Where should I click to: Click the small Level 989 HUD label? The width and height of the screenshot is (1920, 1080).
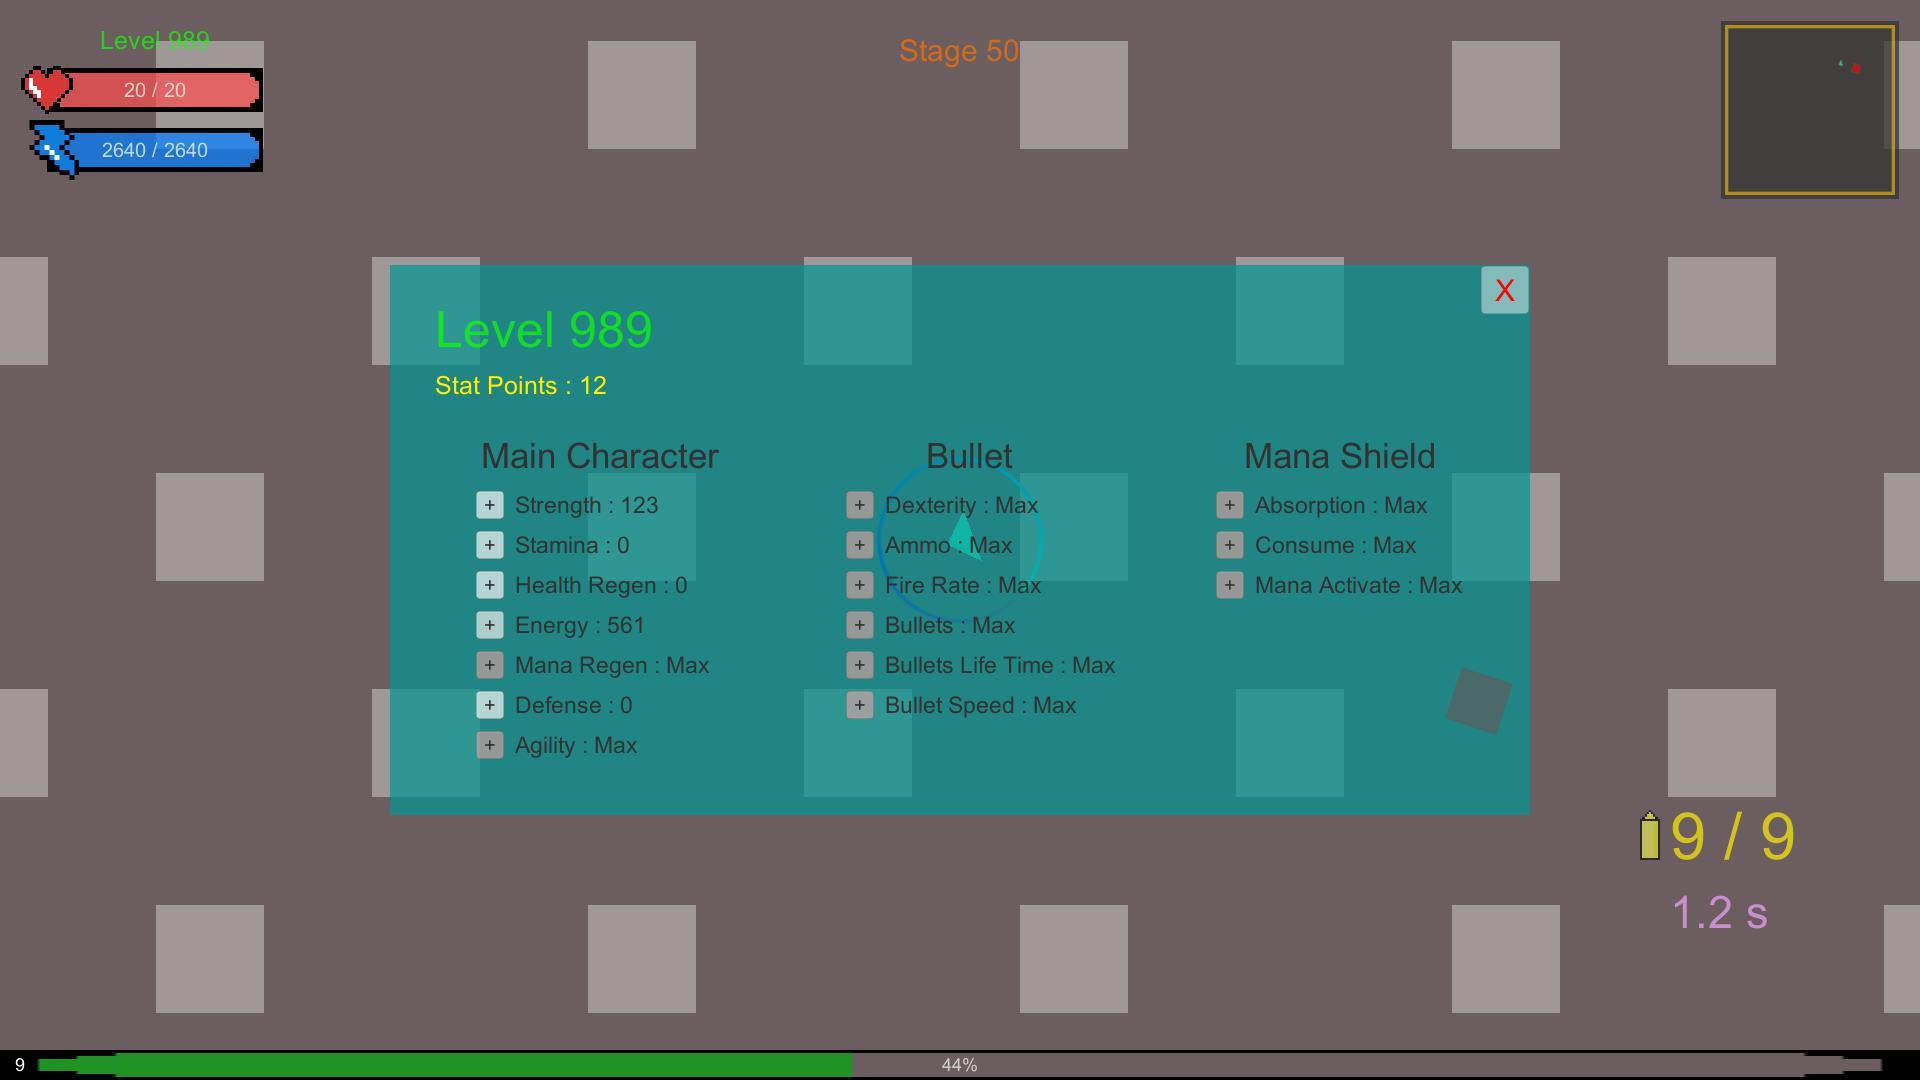[x=155, y=41]
